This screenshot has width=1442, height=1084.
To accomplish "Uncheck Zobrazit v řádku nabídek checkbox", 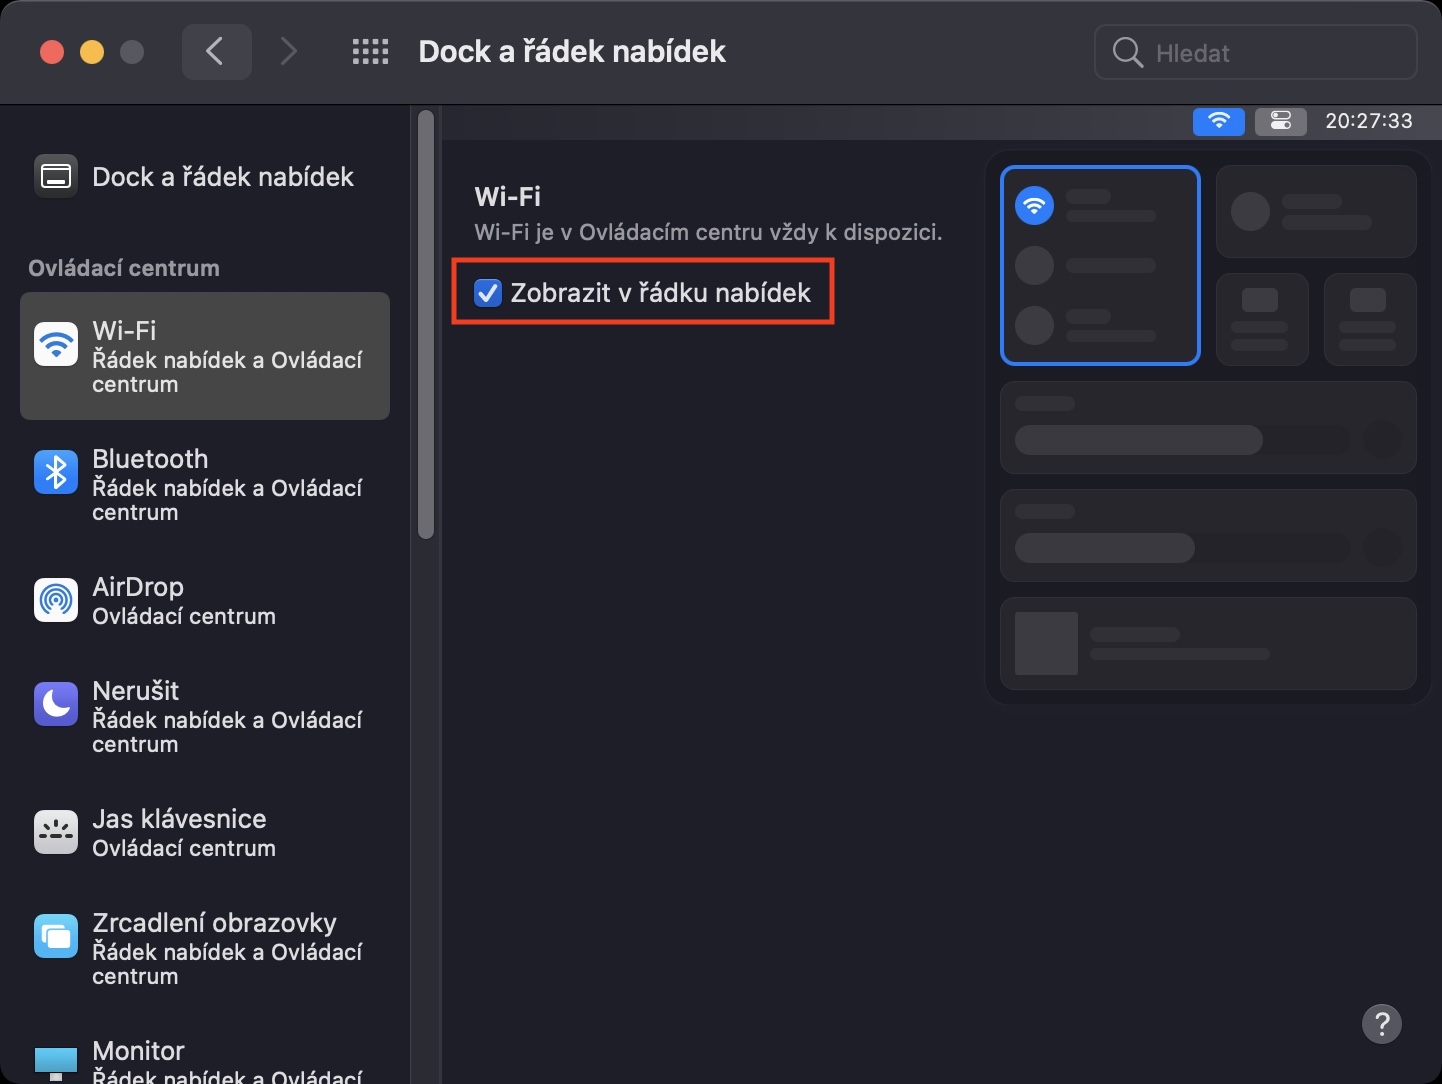I will tap(488, 293).
